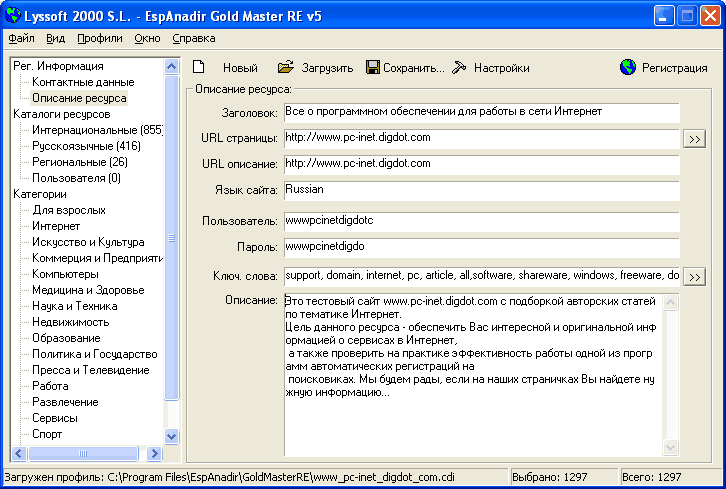
Task: Click the Загрузить toolbar label
Action: (327, 68)
